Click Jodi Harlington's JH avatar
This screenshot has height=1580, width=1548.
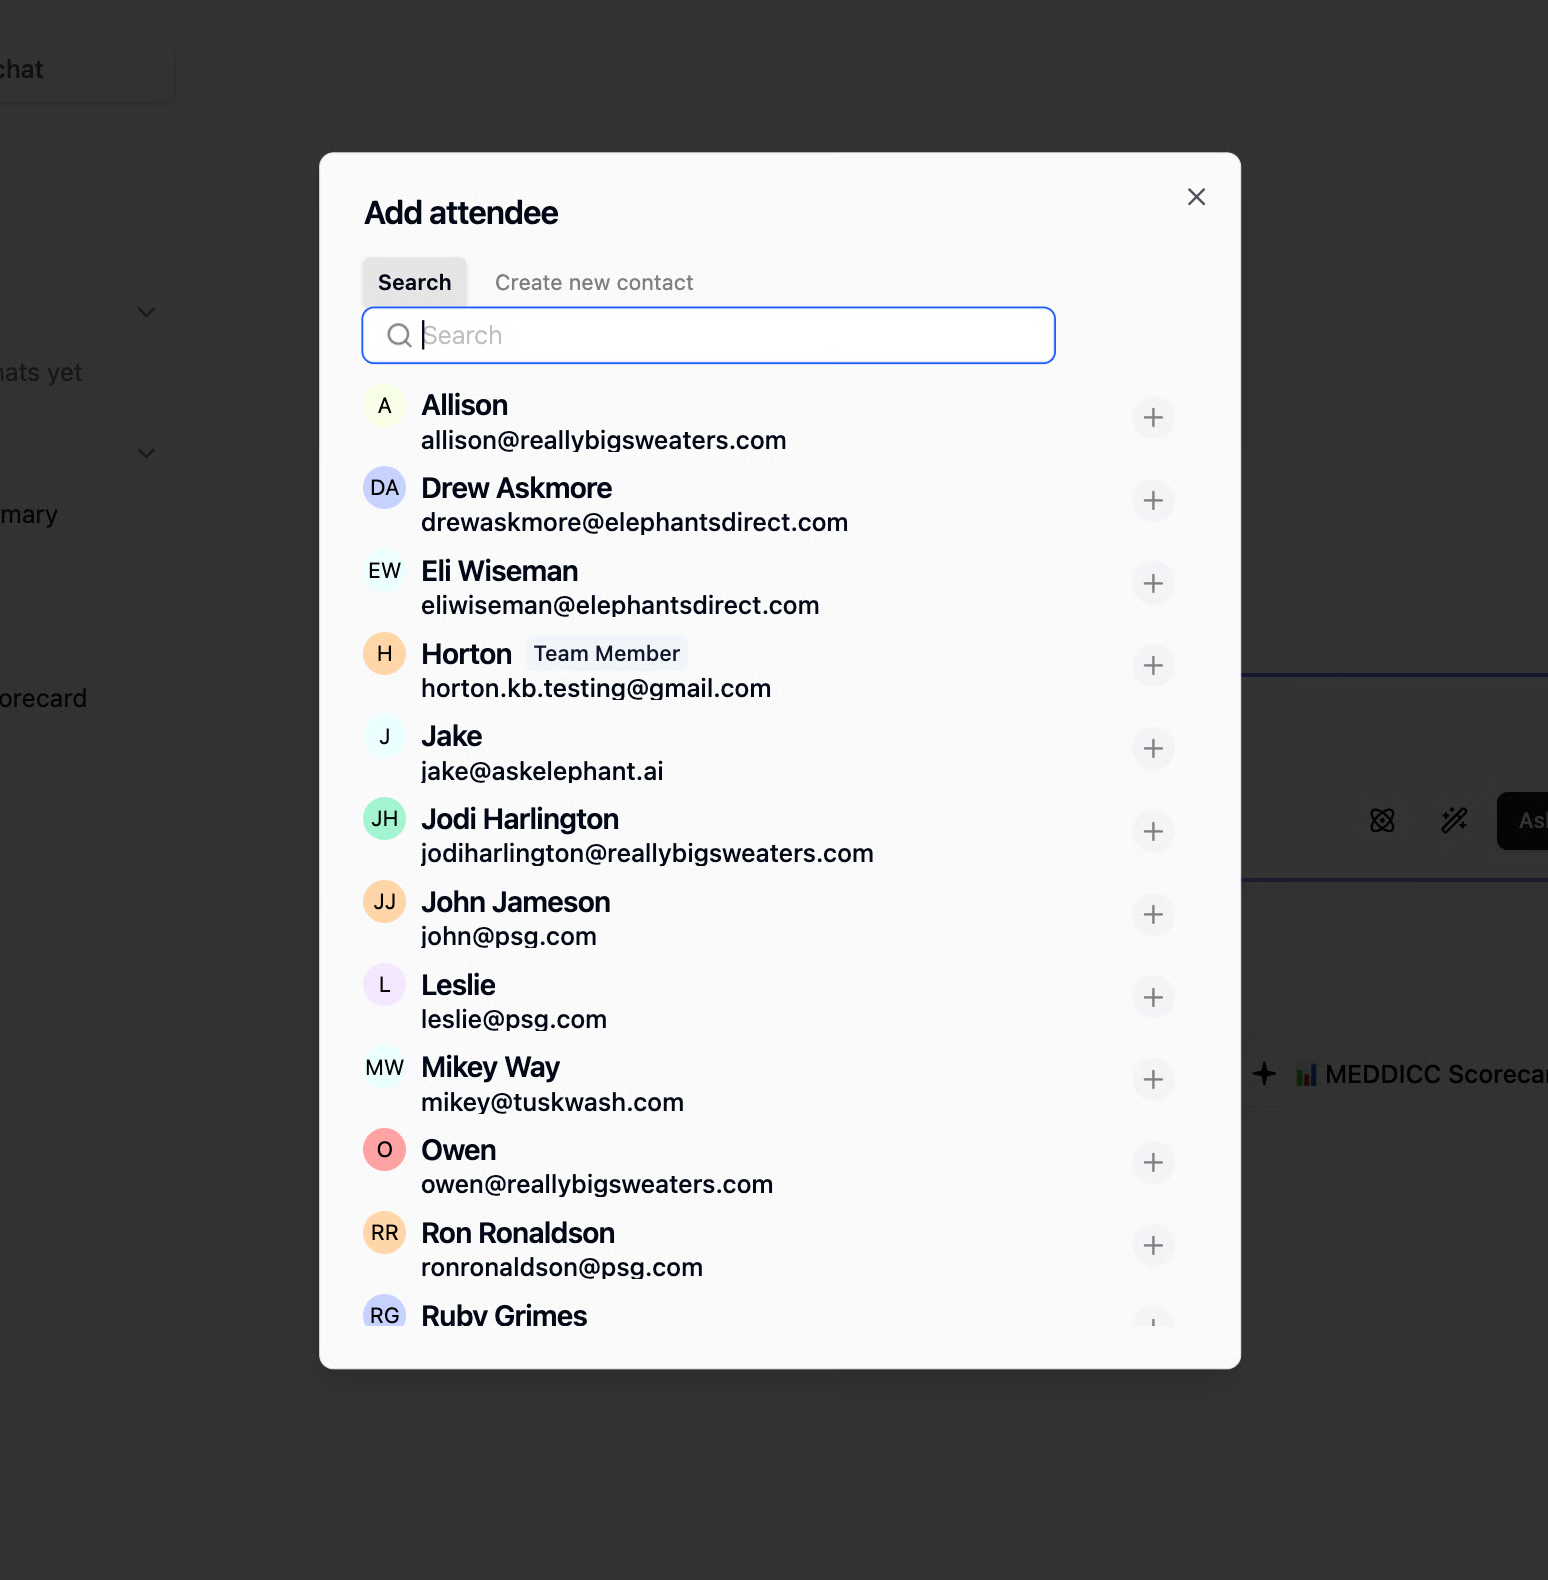(384, 819)
